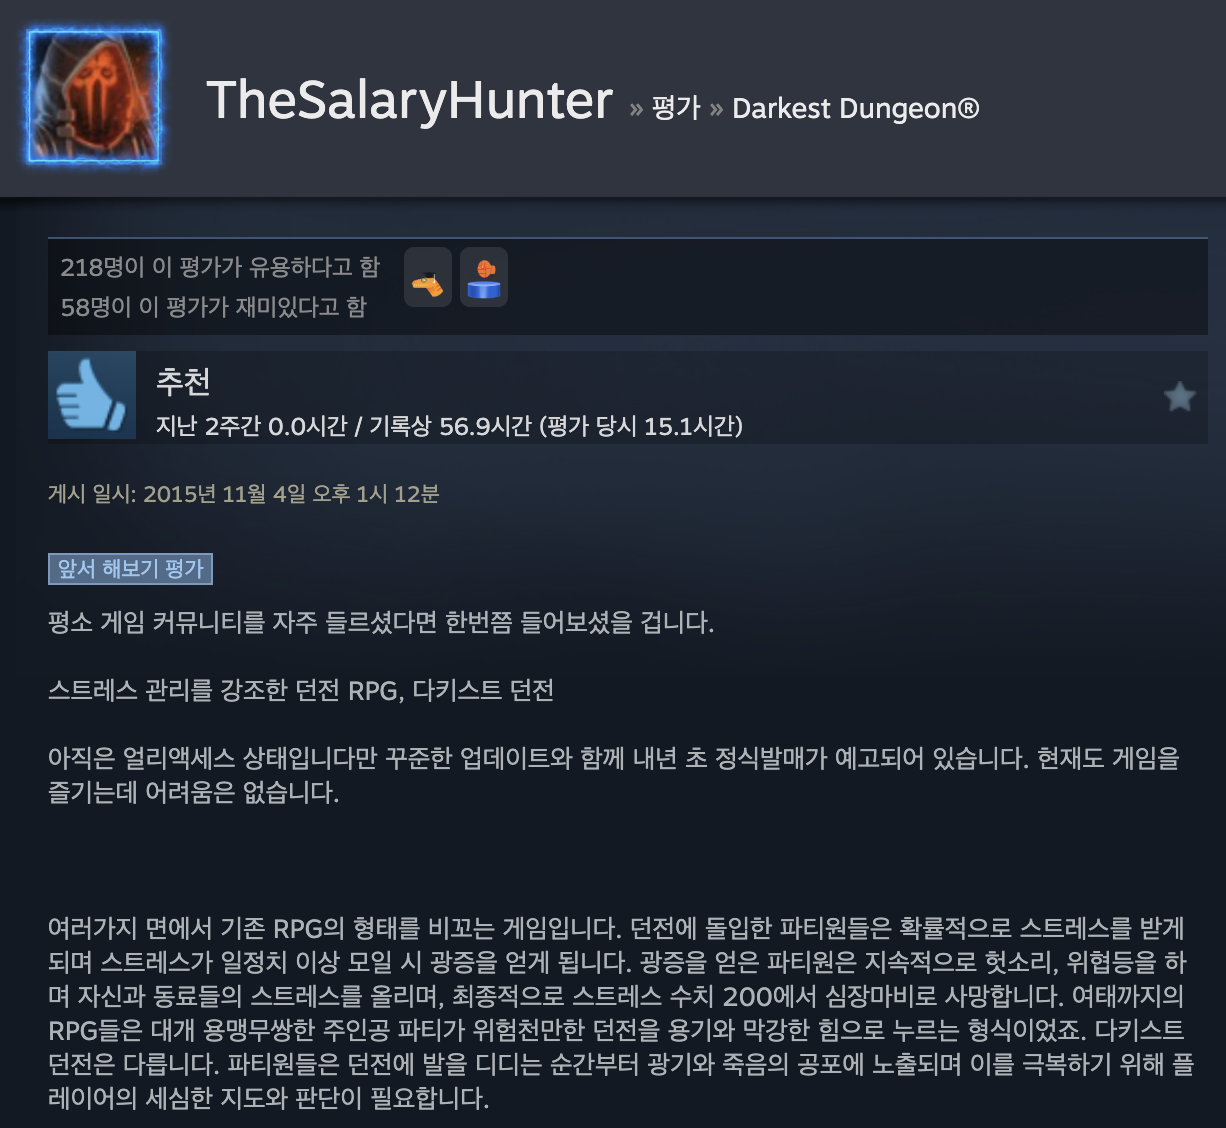
Task: Click the 추천 recommendation title
Action: [183, 381]
